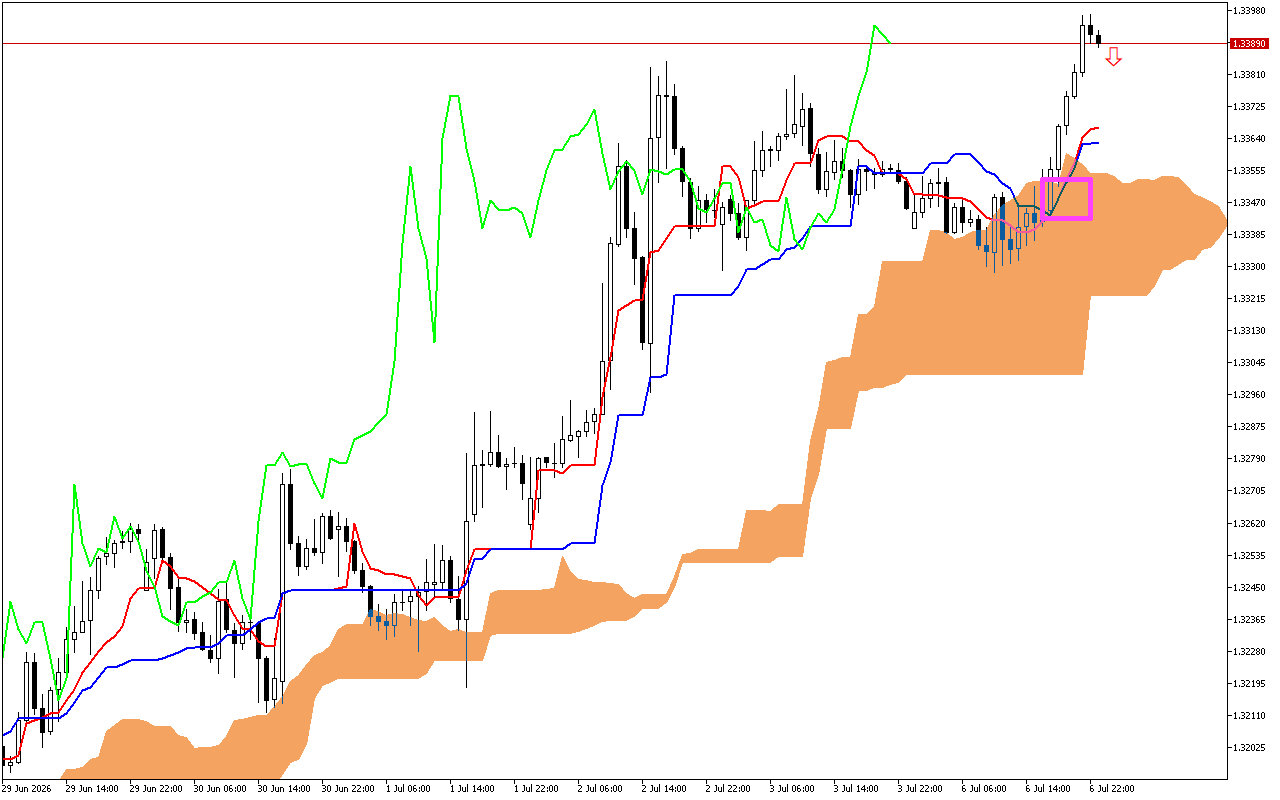Screen dimensions: 1280x800
Task: Click the 1 Jul 22:00 time label
Action: click(x=536, y=789)
